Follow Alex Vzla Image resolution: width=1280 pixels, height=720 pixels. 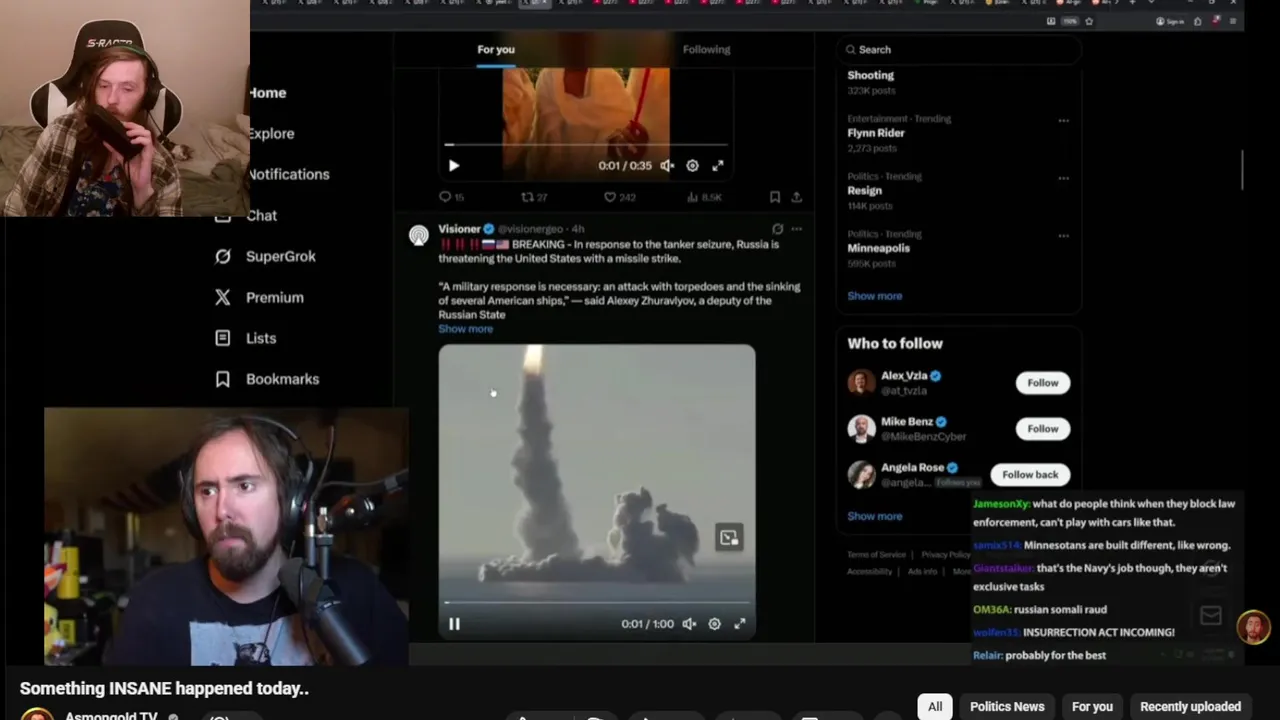pos(1042,383)
